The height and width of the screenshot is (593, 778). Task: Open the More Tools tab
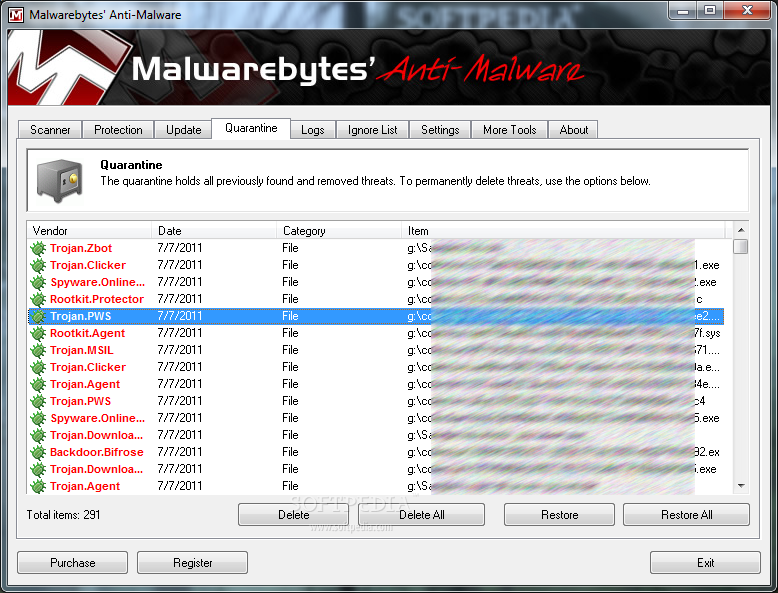[510, 130]
